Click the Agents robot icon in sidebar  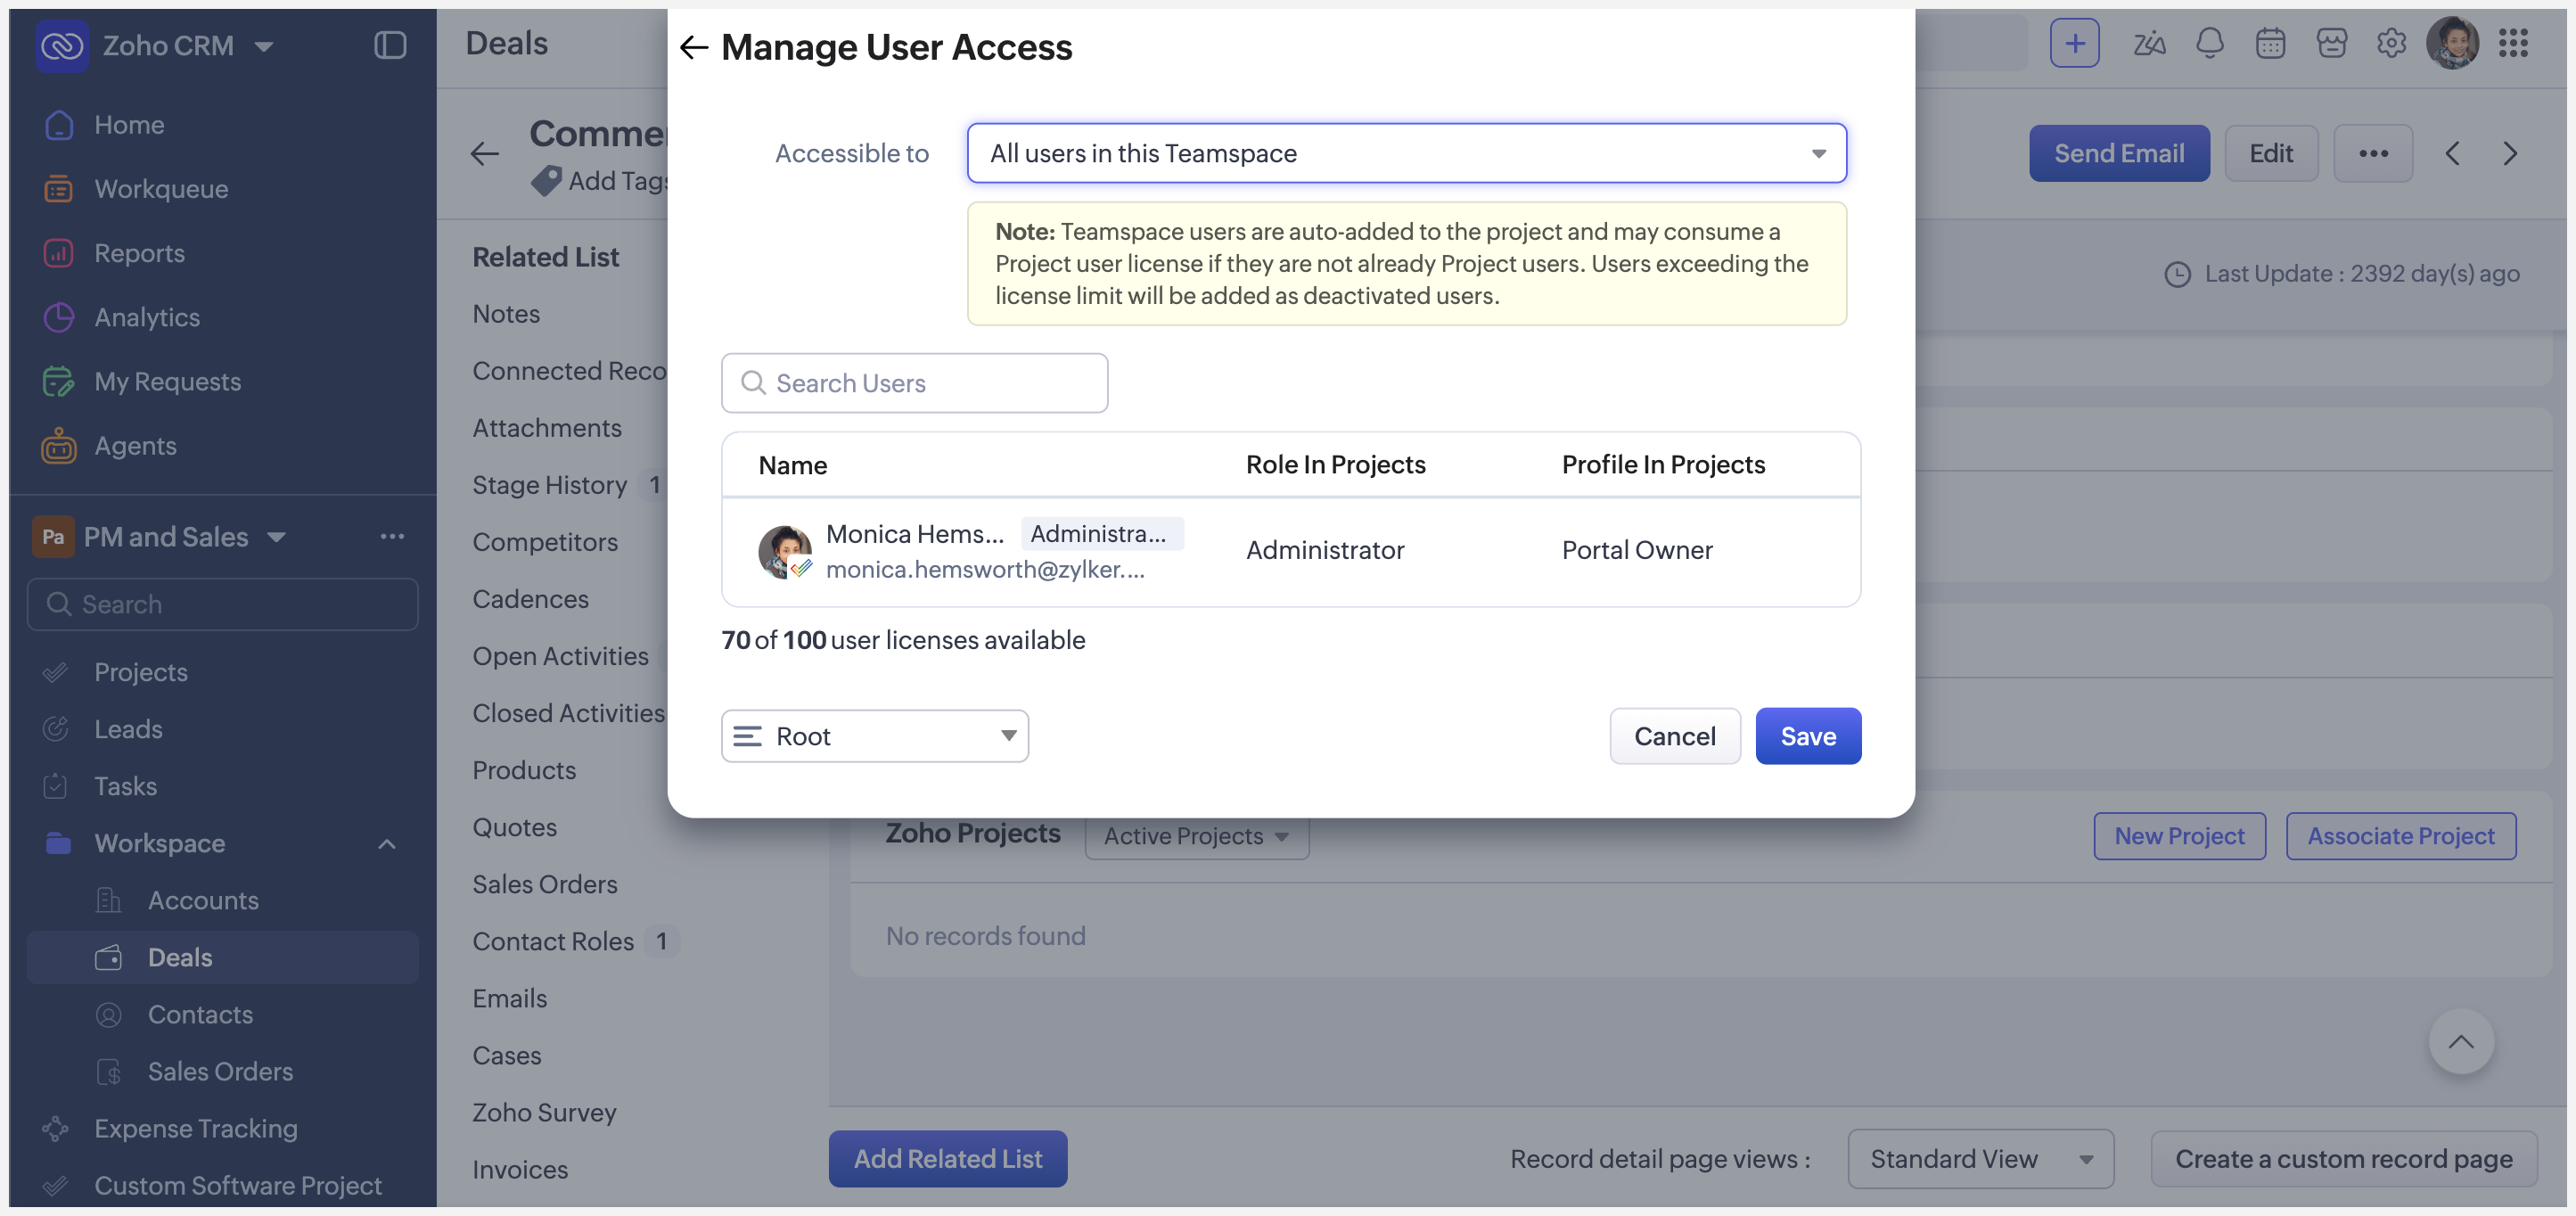tap(59, 445)
